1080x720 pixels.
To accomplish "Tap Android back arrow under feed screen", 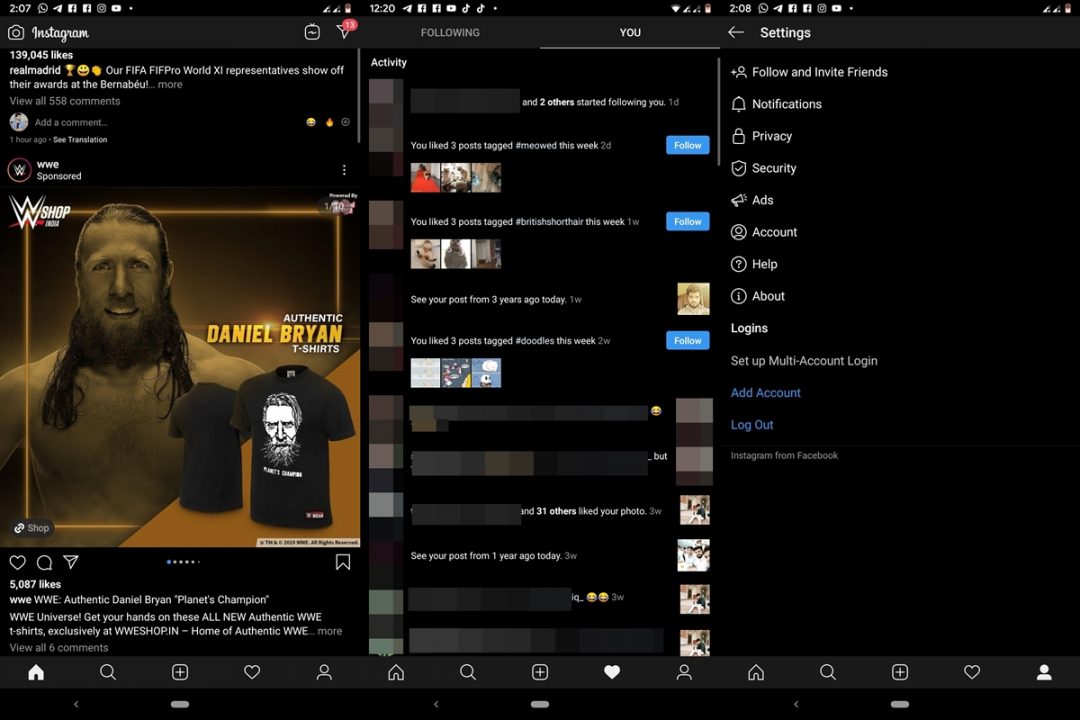I will [x=76, y=704].
